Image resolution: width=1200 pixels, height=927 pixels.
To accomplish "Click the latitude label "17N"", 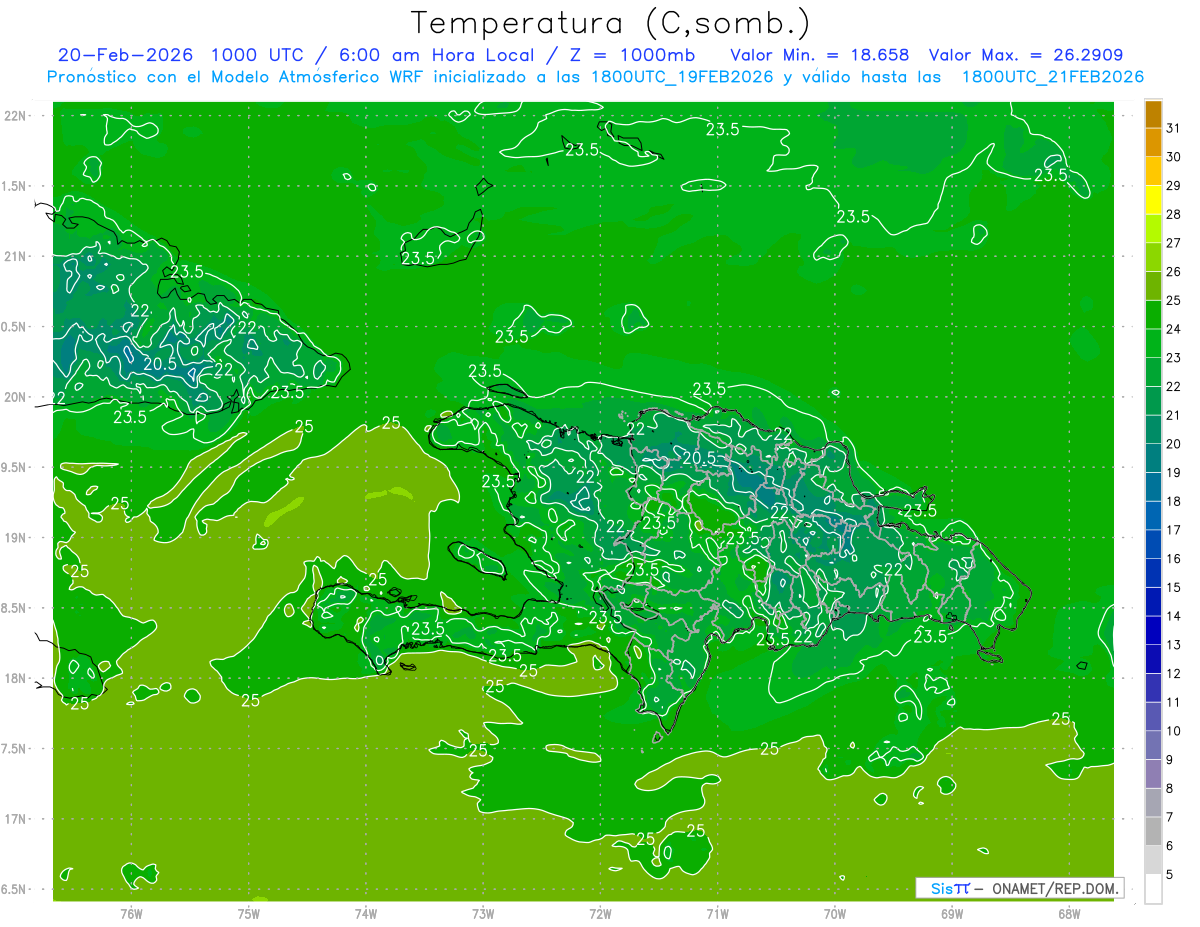I will (x=16, y=819).
